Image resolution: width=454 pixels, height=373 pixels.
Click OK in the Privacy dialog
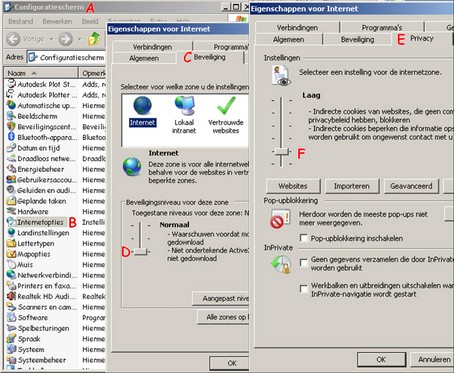tap(381, 359)
